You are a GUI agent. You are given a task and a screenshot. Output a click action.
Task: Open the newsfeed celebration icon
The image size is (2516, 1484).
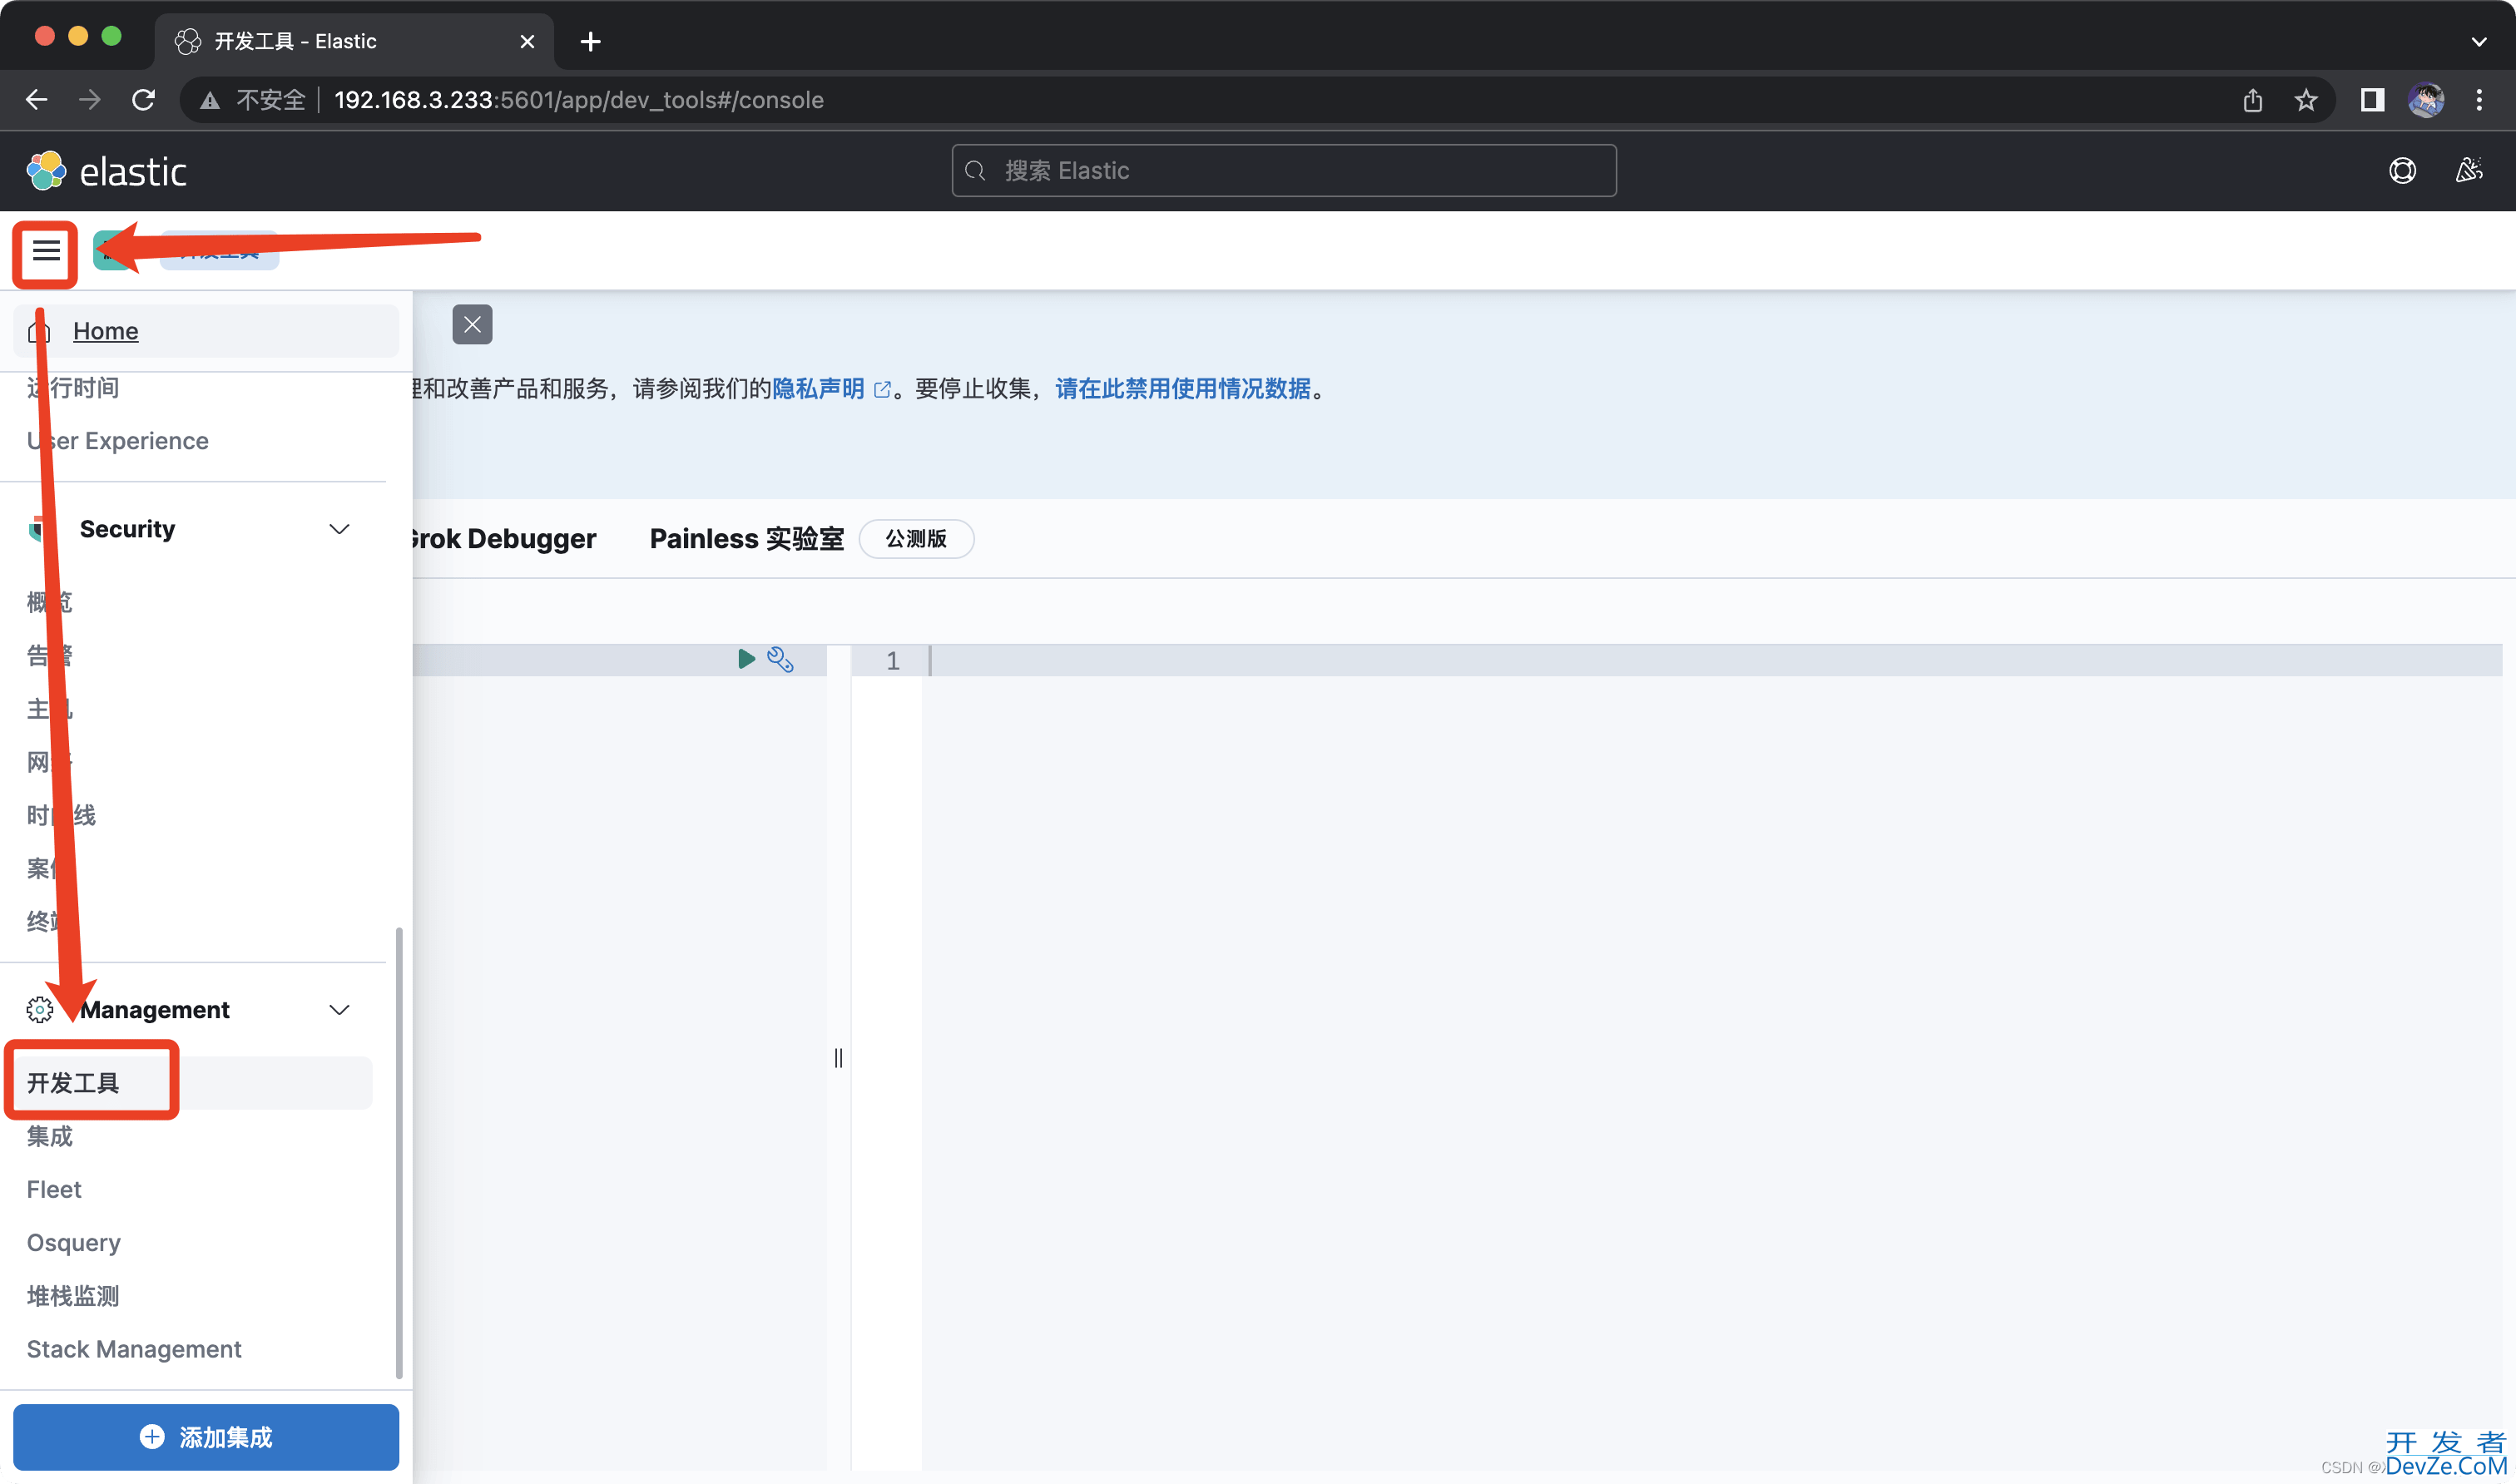point(2468,171)
